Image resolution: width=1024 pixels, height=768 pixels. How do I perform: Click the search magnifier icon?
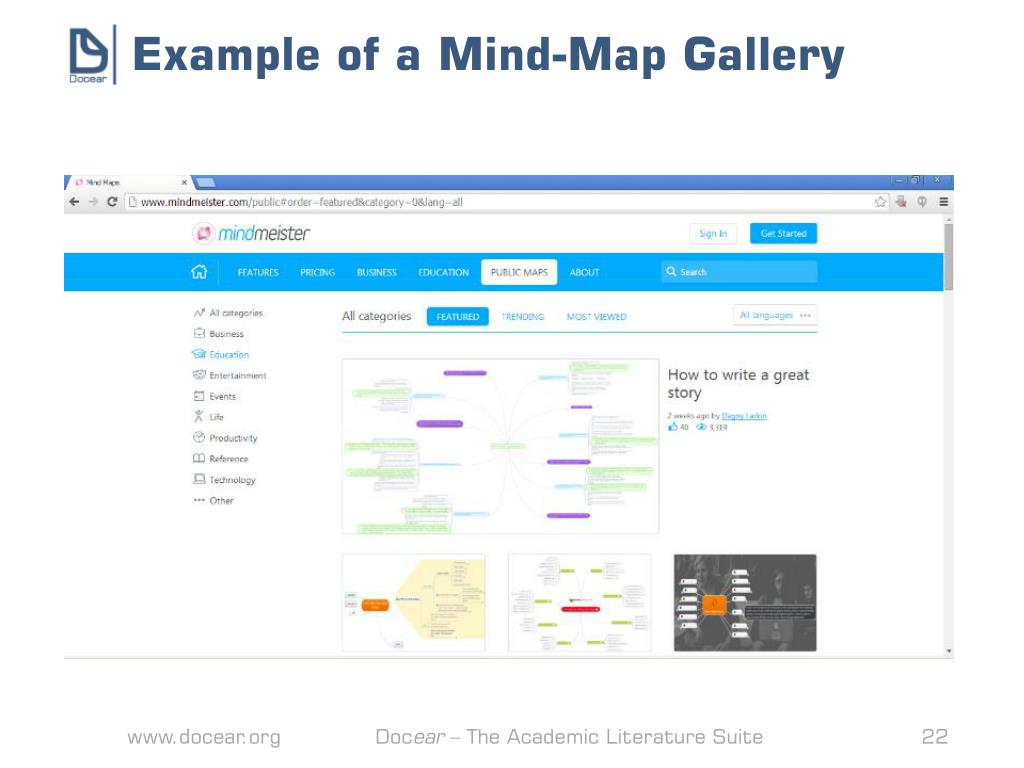click(x=671, y=272)
